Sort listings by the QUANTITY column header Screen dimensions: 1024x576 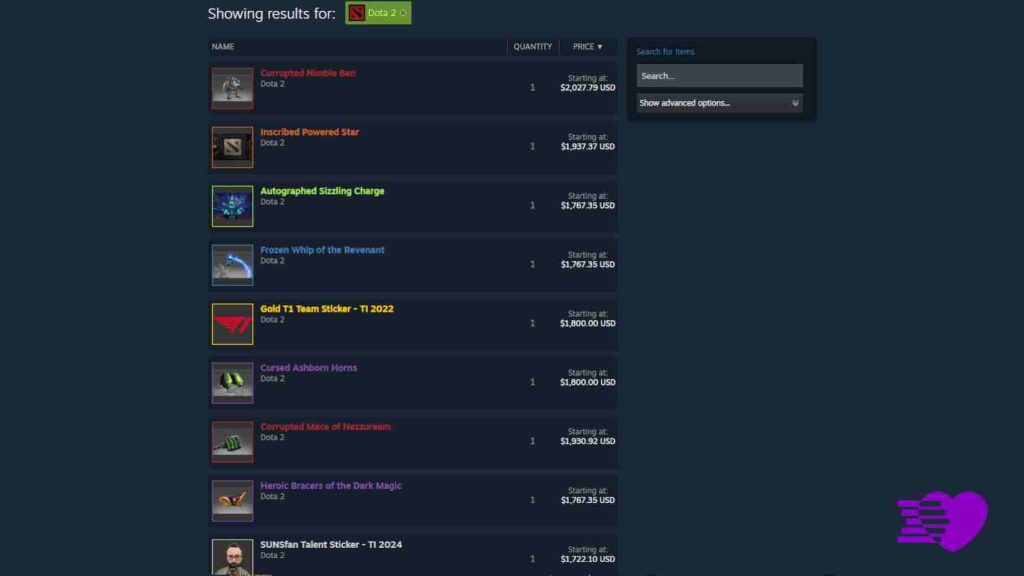532,46
